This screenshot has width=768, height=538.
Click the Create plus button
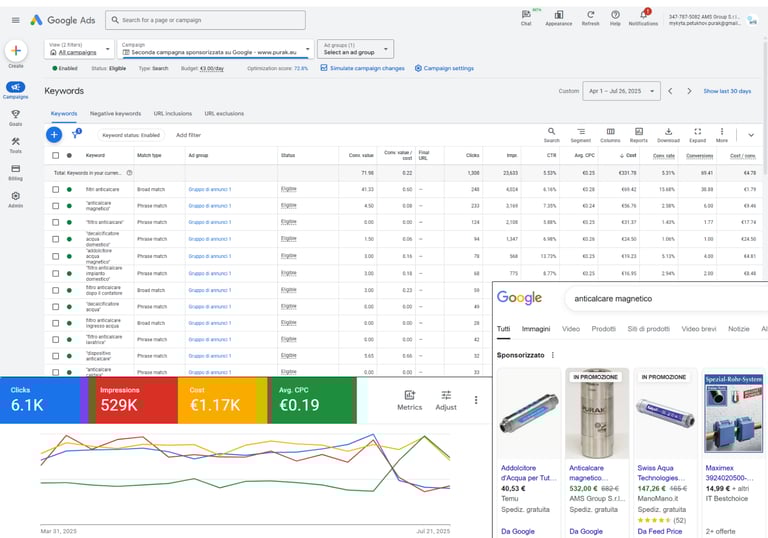[x=16, y=51]
